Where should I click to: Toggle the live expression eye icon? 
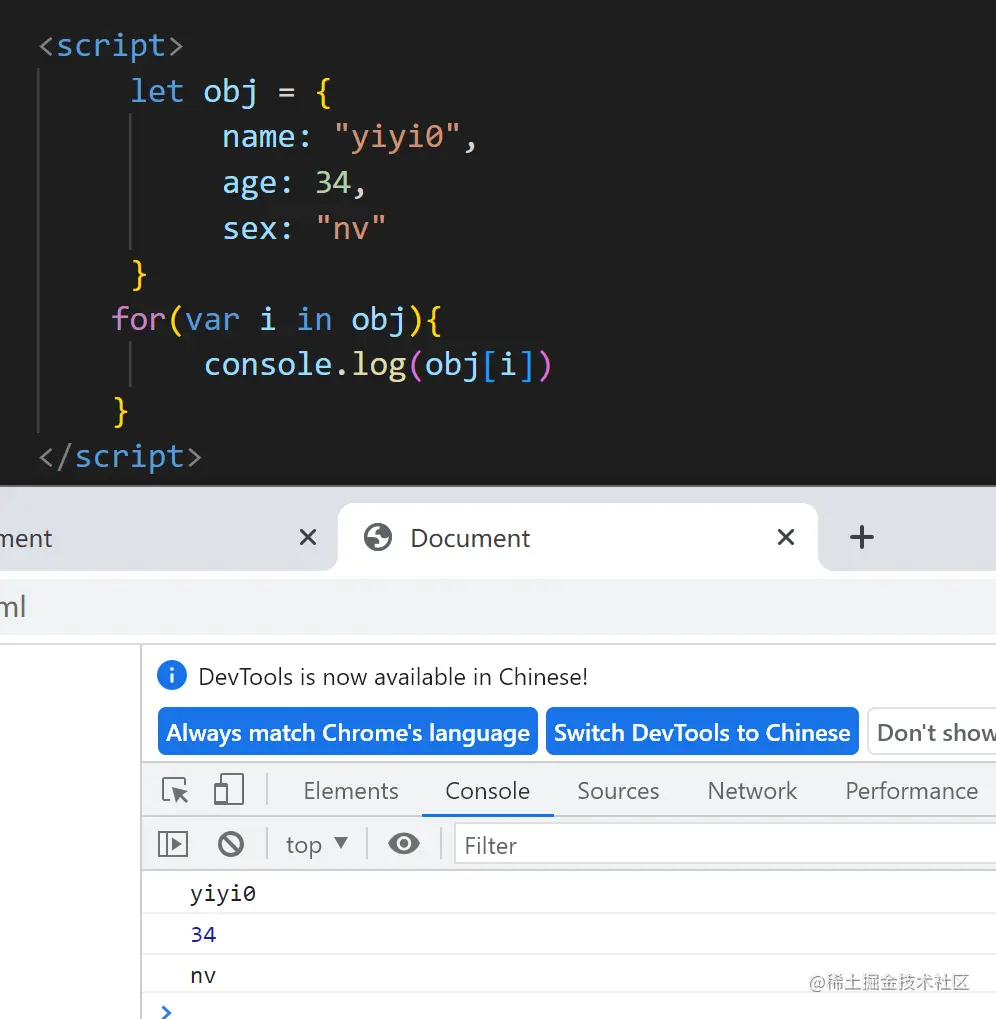403,844
